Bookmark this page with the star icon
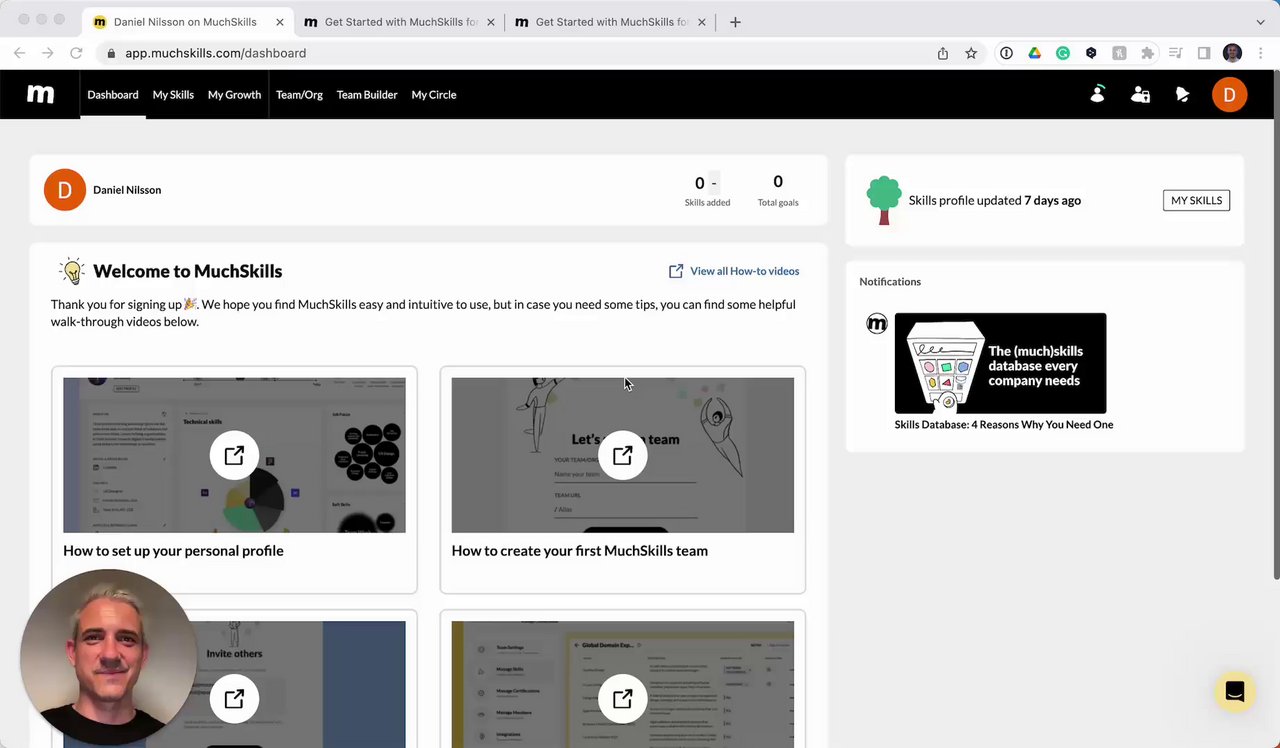Image resolution: width=1280 pixels, height=748 pixels. click(x=971, y=53)
